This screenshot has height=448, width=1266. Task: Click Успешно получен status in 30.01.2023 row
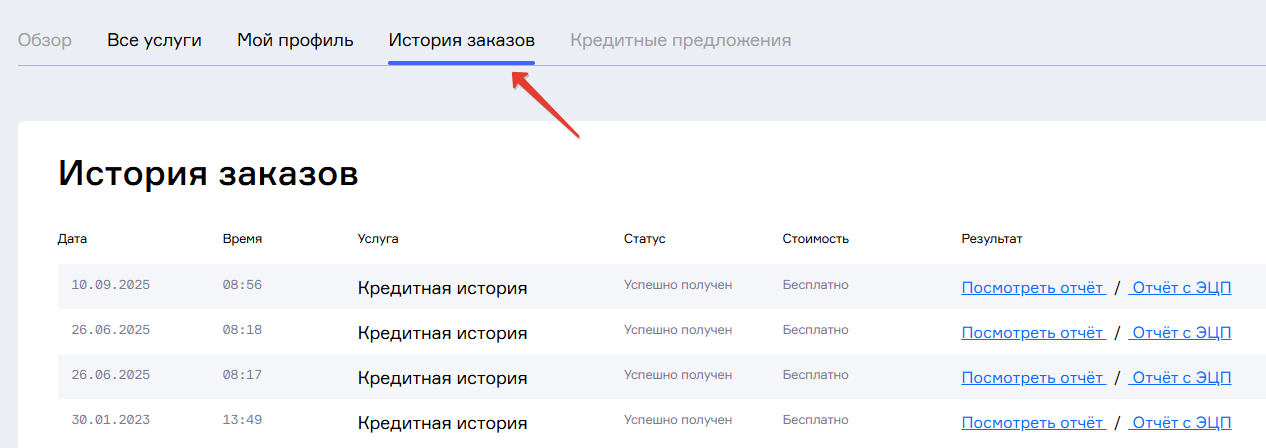point(678,420)
